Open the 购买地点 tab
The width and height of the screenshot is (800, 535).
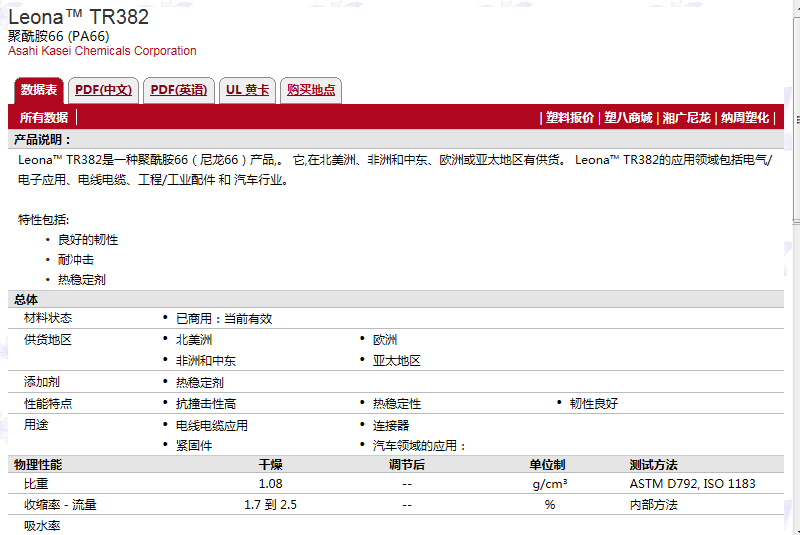click(x=311, y=90)
